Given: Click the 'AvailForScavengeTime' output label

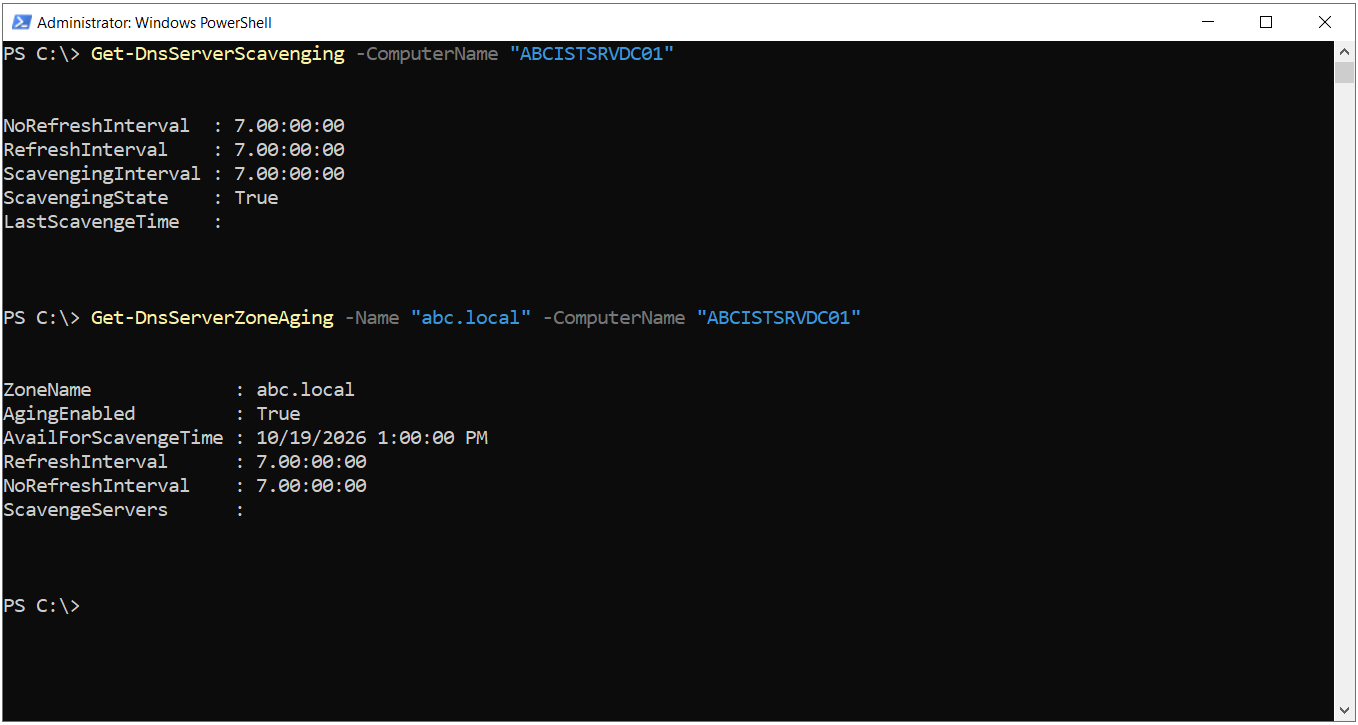Looking at the screenshot, I should coord(113,438).
